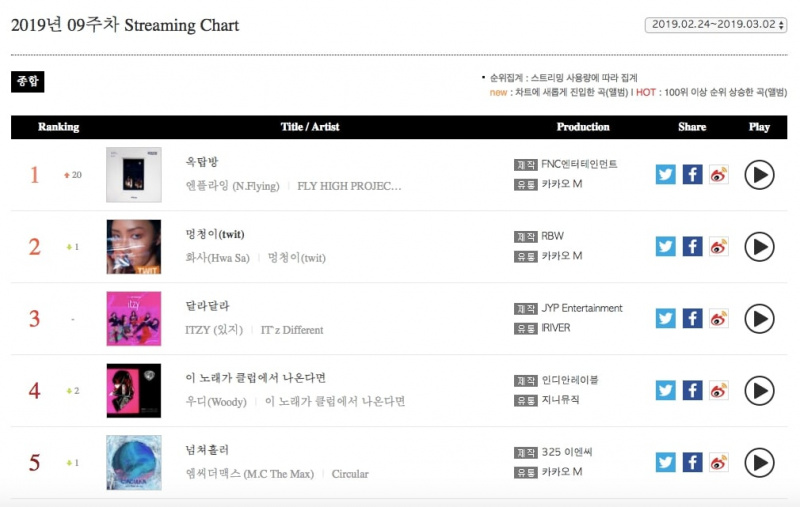800x507 pixels.
Task: Open the ITZY pink album cover thumbnail
Action: 134,319
